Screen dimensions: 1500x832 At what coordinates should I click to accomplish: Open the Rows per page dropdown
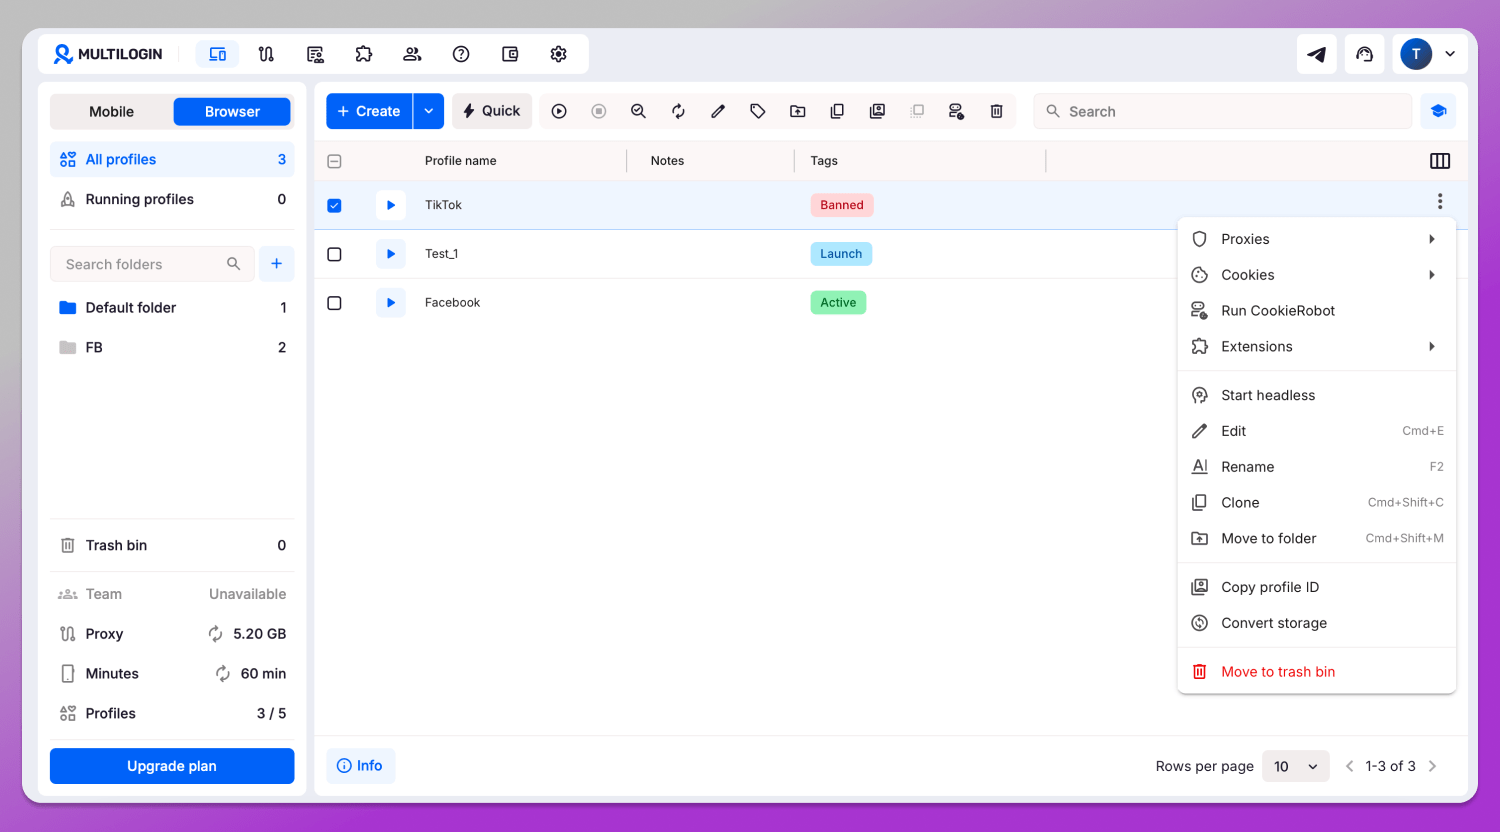(x=1296, y=766)
